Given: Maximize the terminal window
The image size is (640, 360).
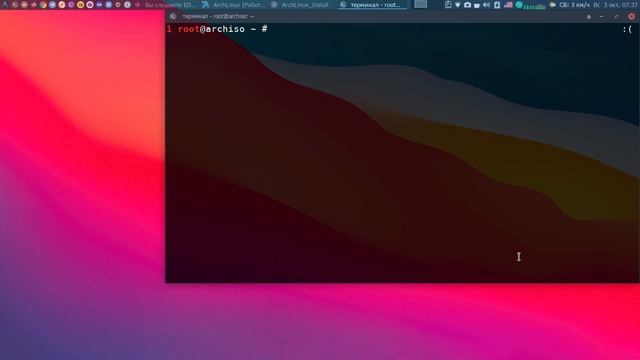Looking at the screenshot, I should tap(616, 17).
